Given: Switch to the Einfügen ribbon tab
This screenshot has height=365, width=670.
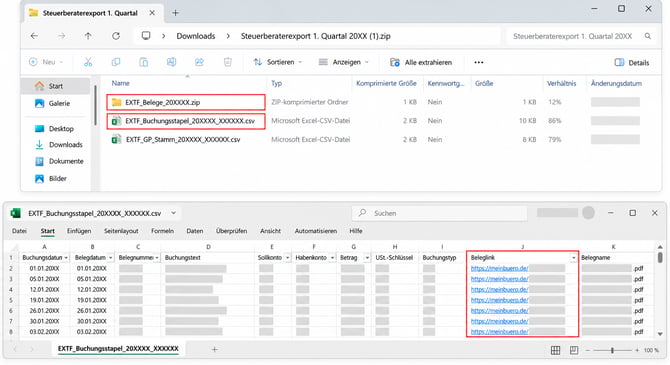Looking at the screenshot, I should click(79, 231).
